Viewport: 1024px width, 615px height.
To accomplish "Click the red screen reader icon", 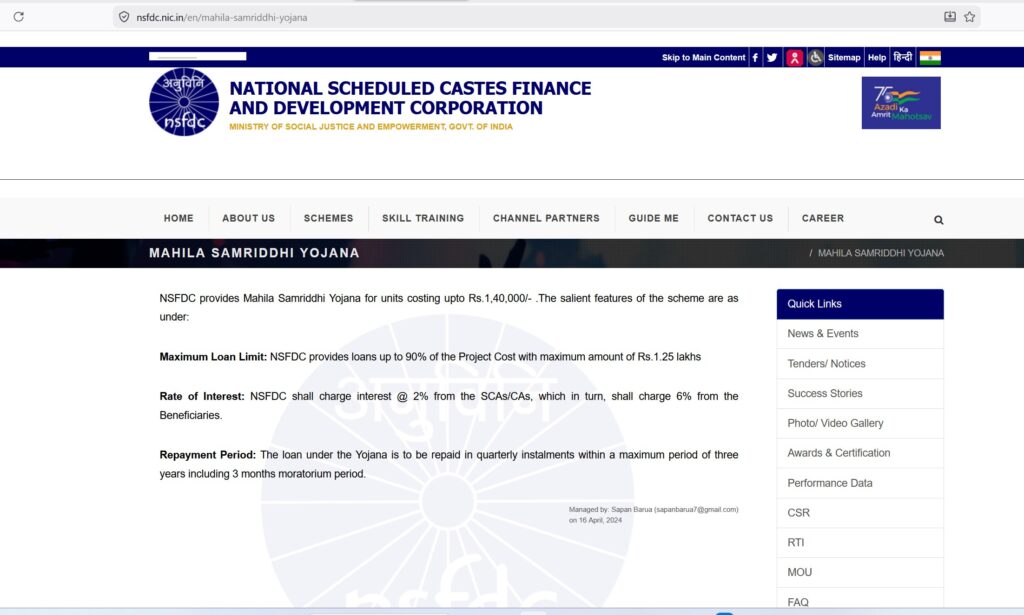I will (794, 58).
